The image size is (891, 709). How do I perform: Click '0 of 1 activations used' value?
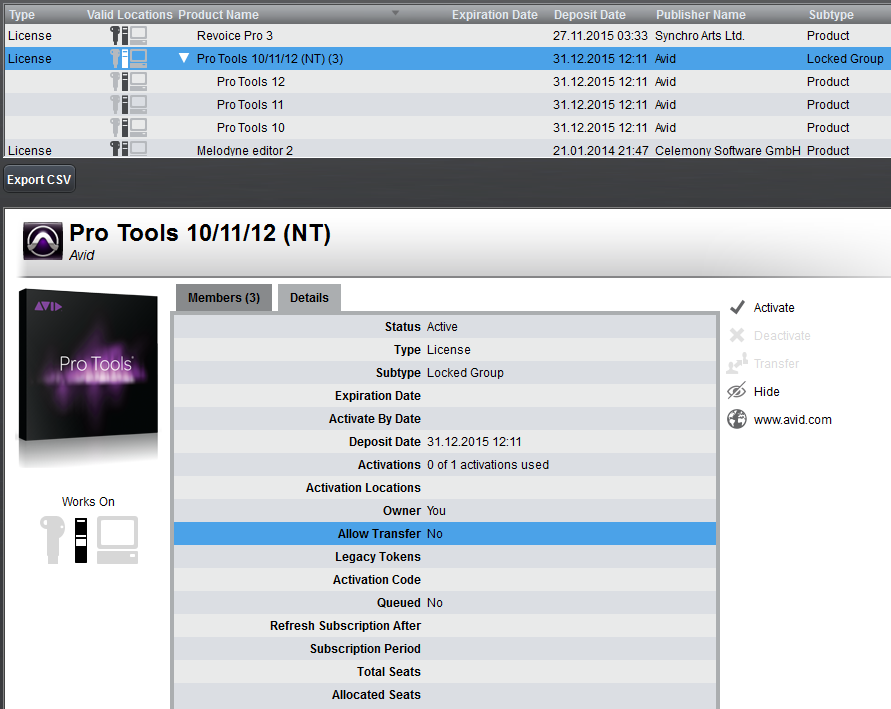click(x=488, y=465)
